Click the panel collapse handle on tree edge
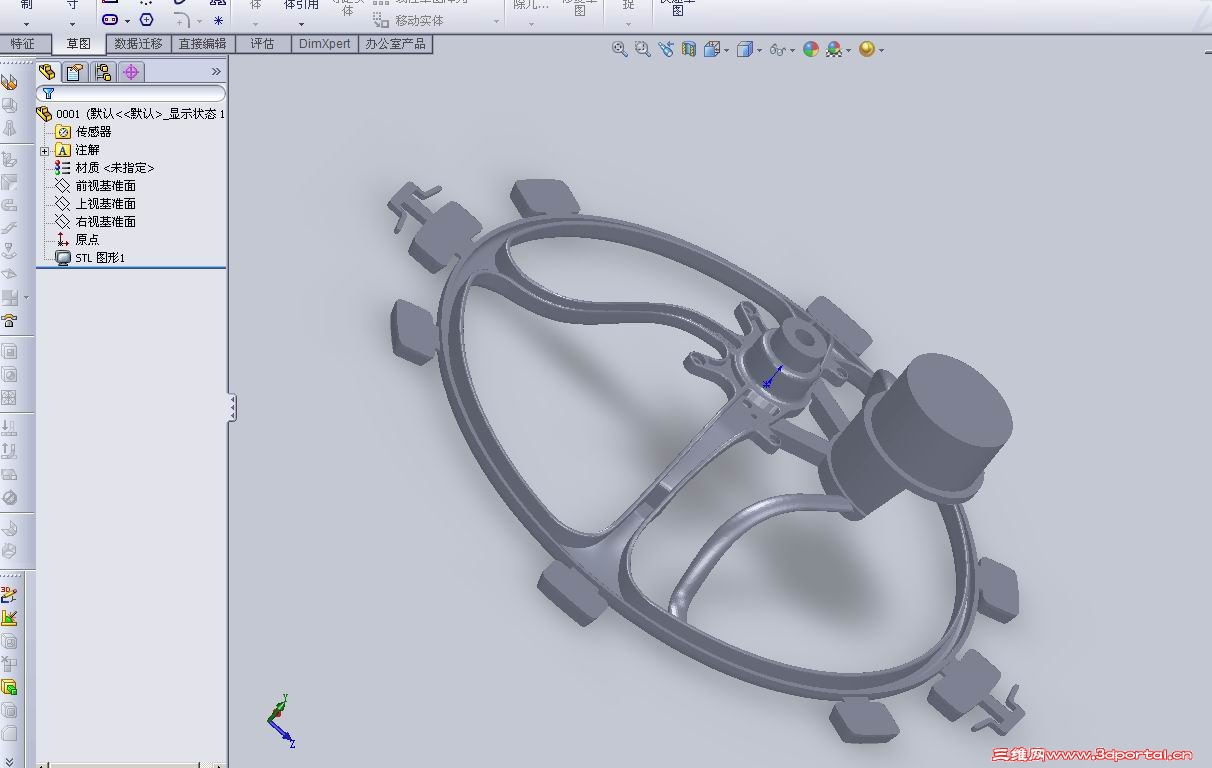Image resolution: width=1212 pixels, height=768 pixels. tap(232, 407)
